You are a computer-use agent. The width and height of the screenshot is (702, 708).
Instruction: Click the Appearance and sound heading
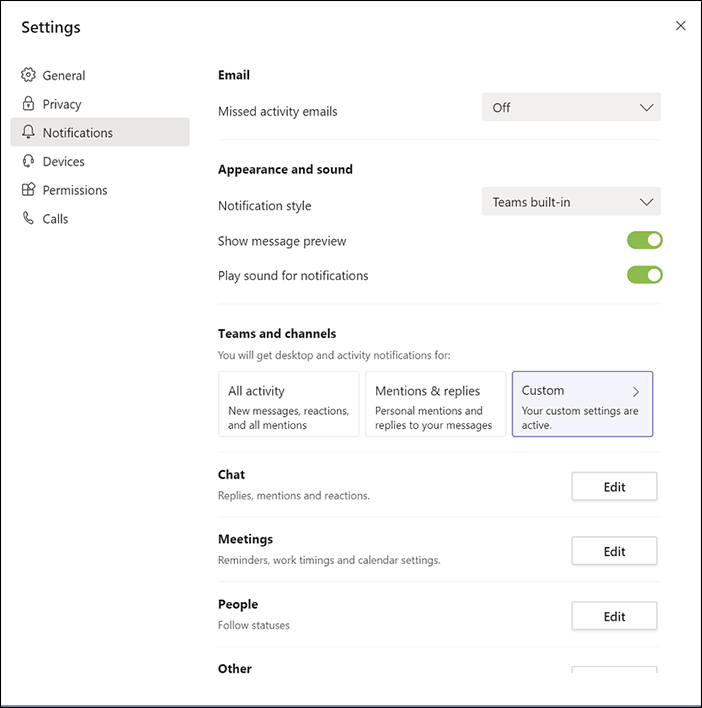click(285, 169)
